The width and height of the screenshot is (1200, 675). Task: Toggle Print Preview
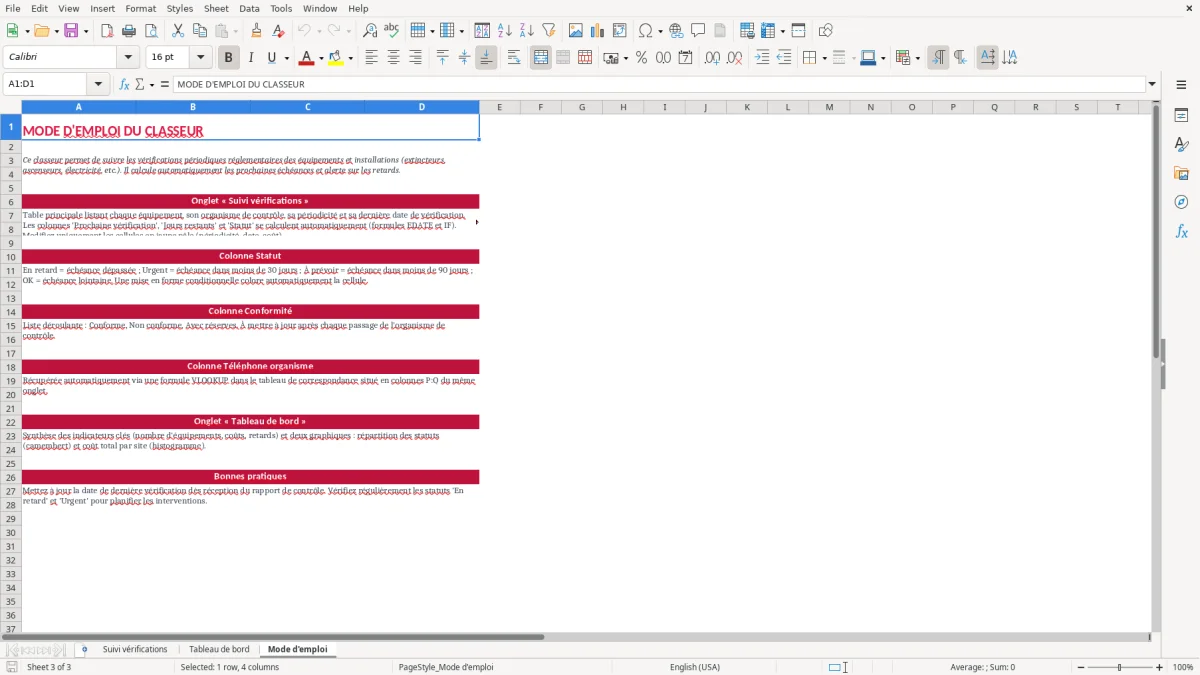pos(149,31)
